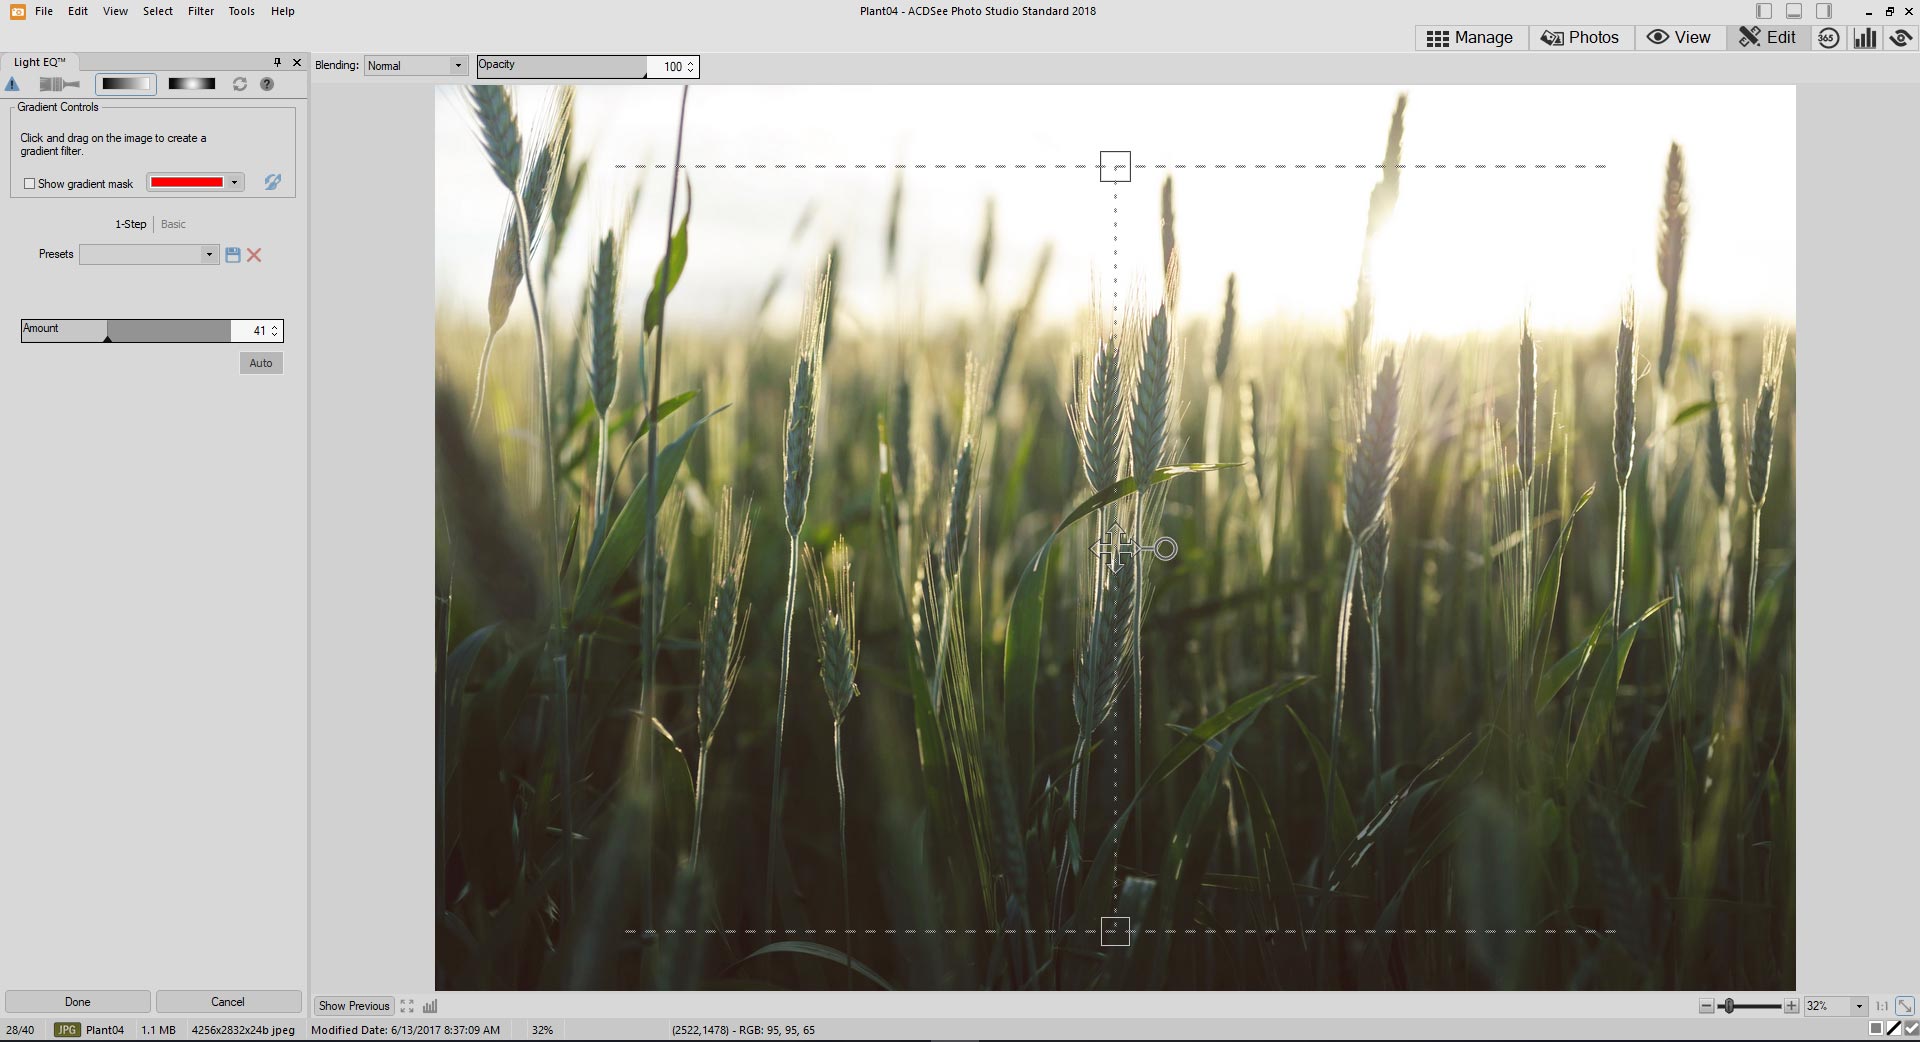Open the Tools menu

(x=241, y=11)
